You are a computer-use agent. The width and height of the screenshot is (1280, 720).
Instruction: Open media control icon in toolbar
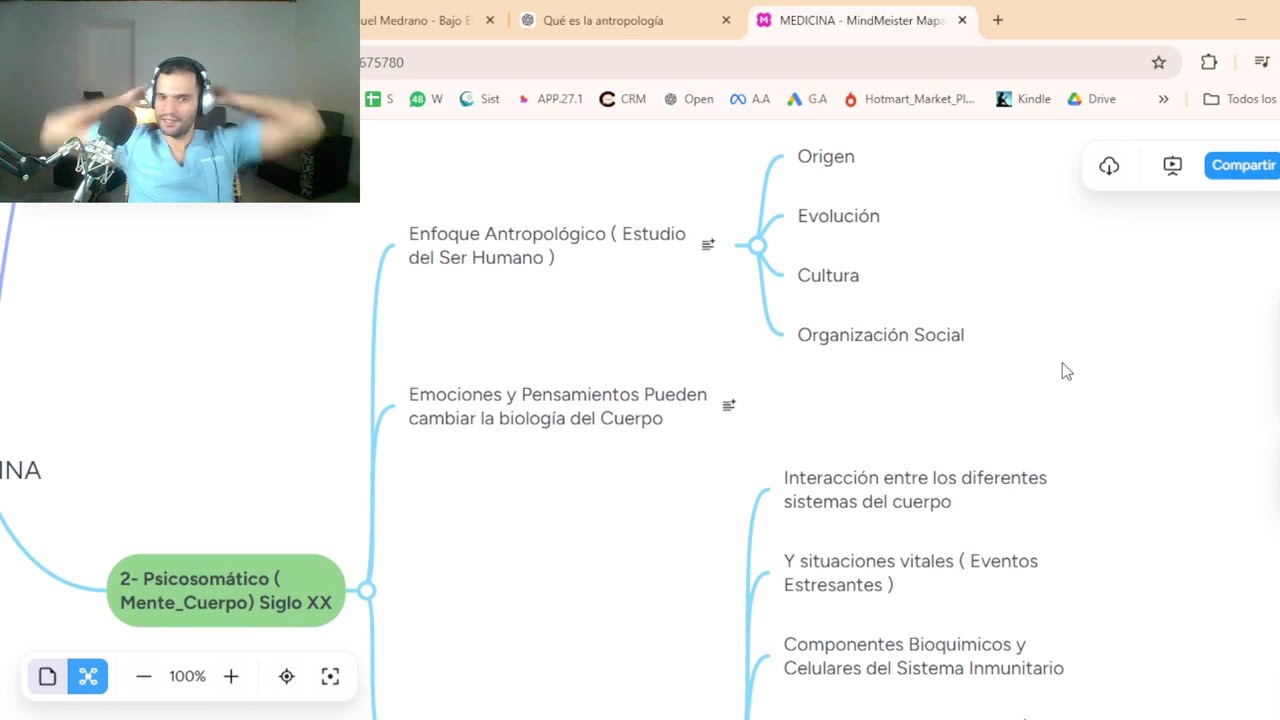(1262, 62)
